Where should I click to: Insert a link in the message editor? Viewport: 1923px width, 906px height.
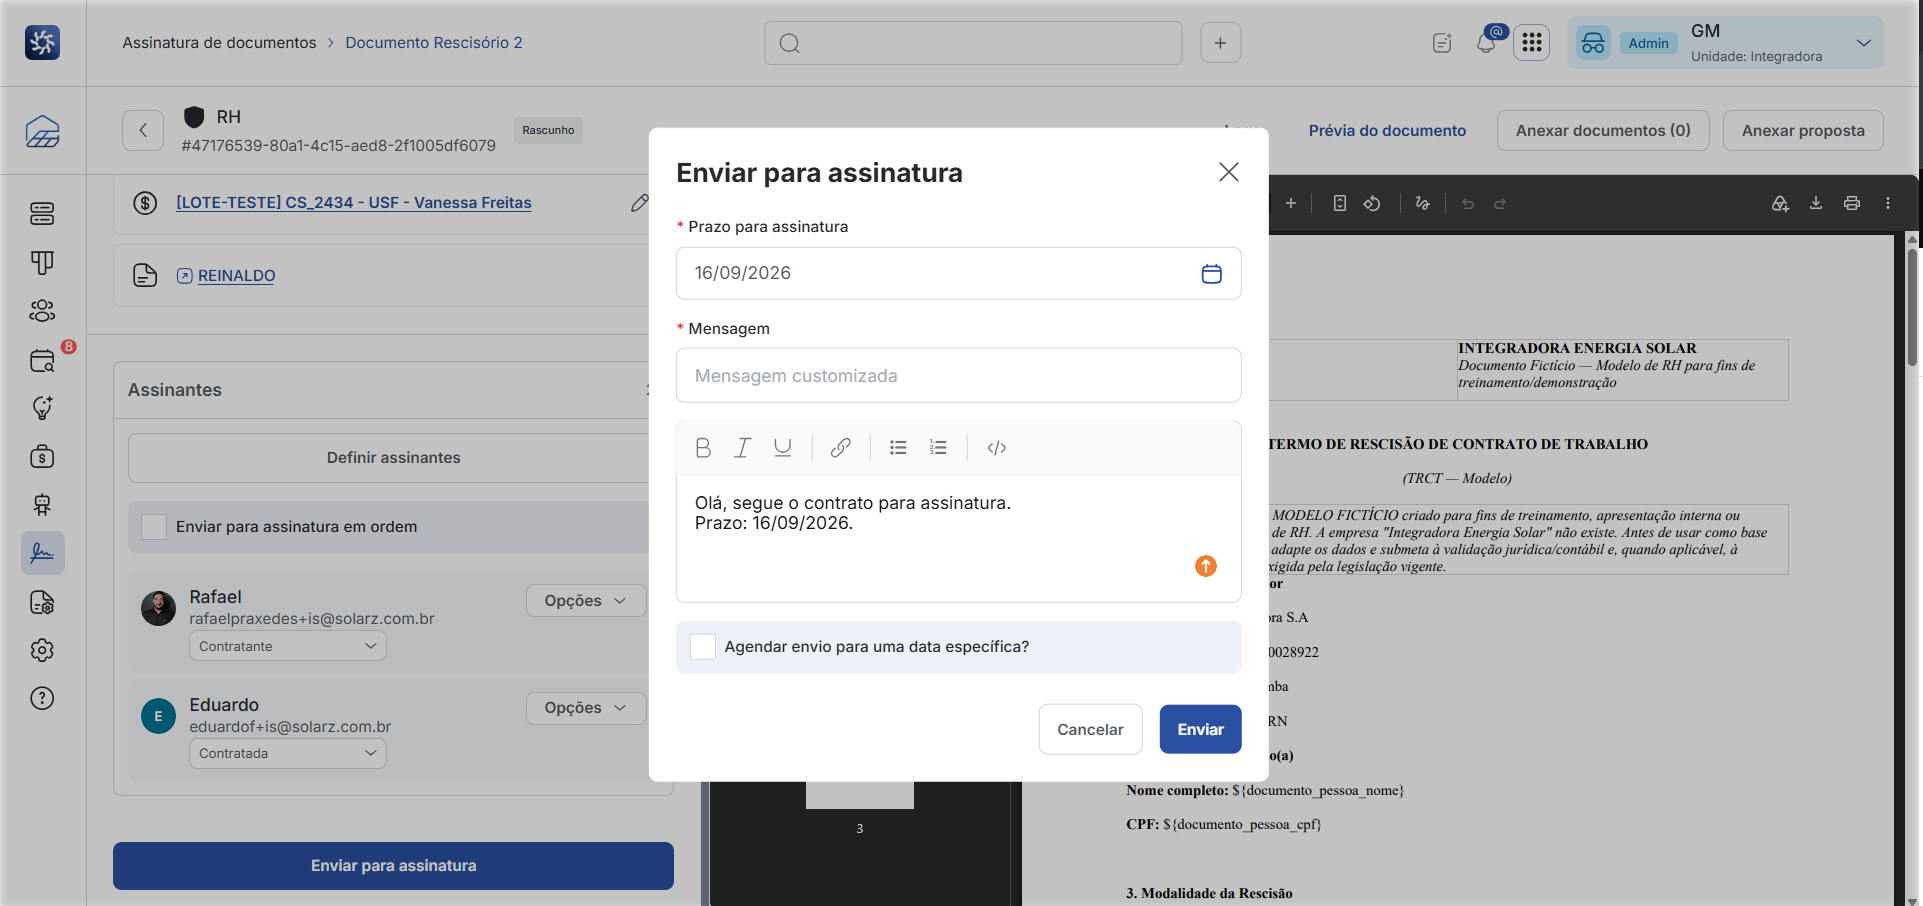841,448
